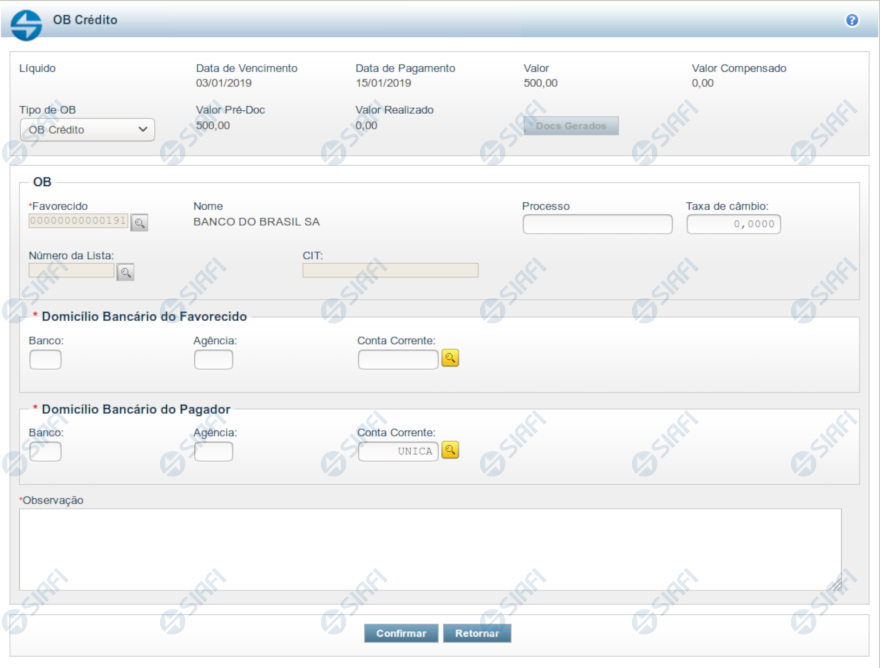Image resolution: width=880 pixels, height=668 pixels.
Task: Open the Favorecido search magnifier icon
Action: (x=140, y=223)
